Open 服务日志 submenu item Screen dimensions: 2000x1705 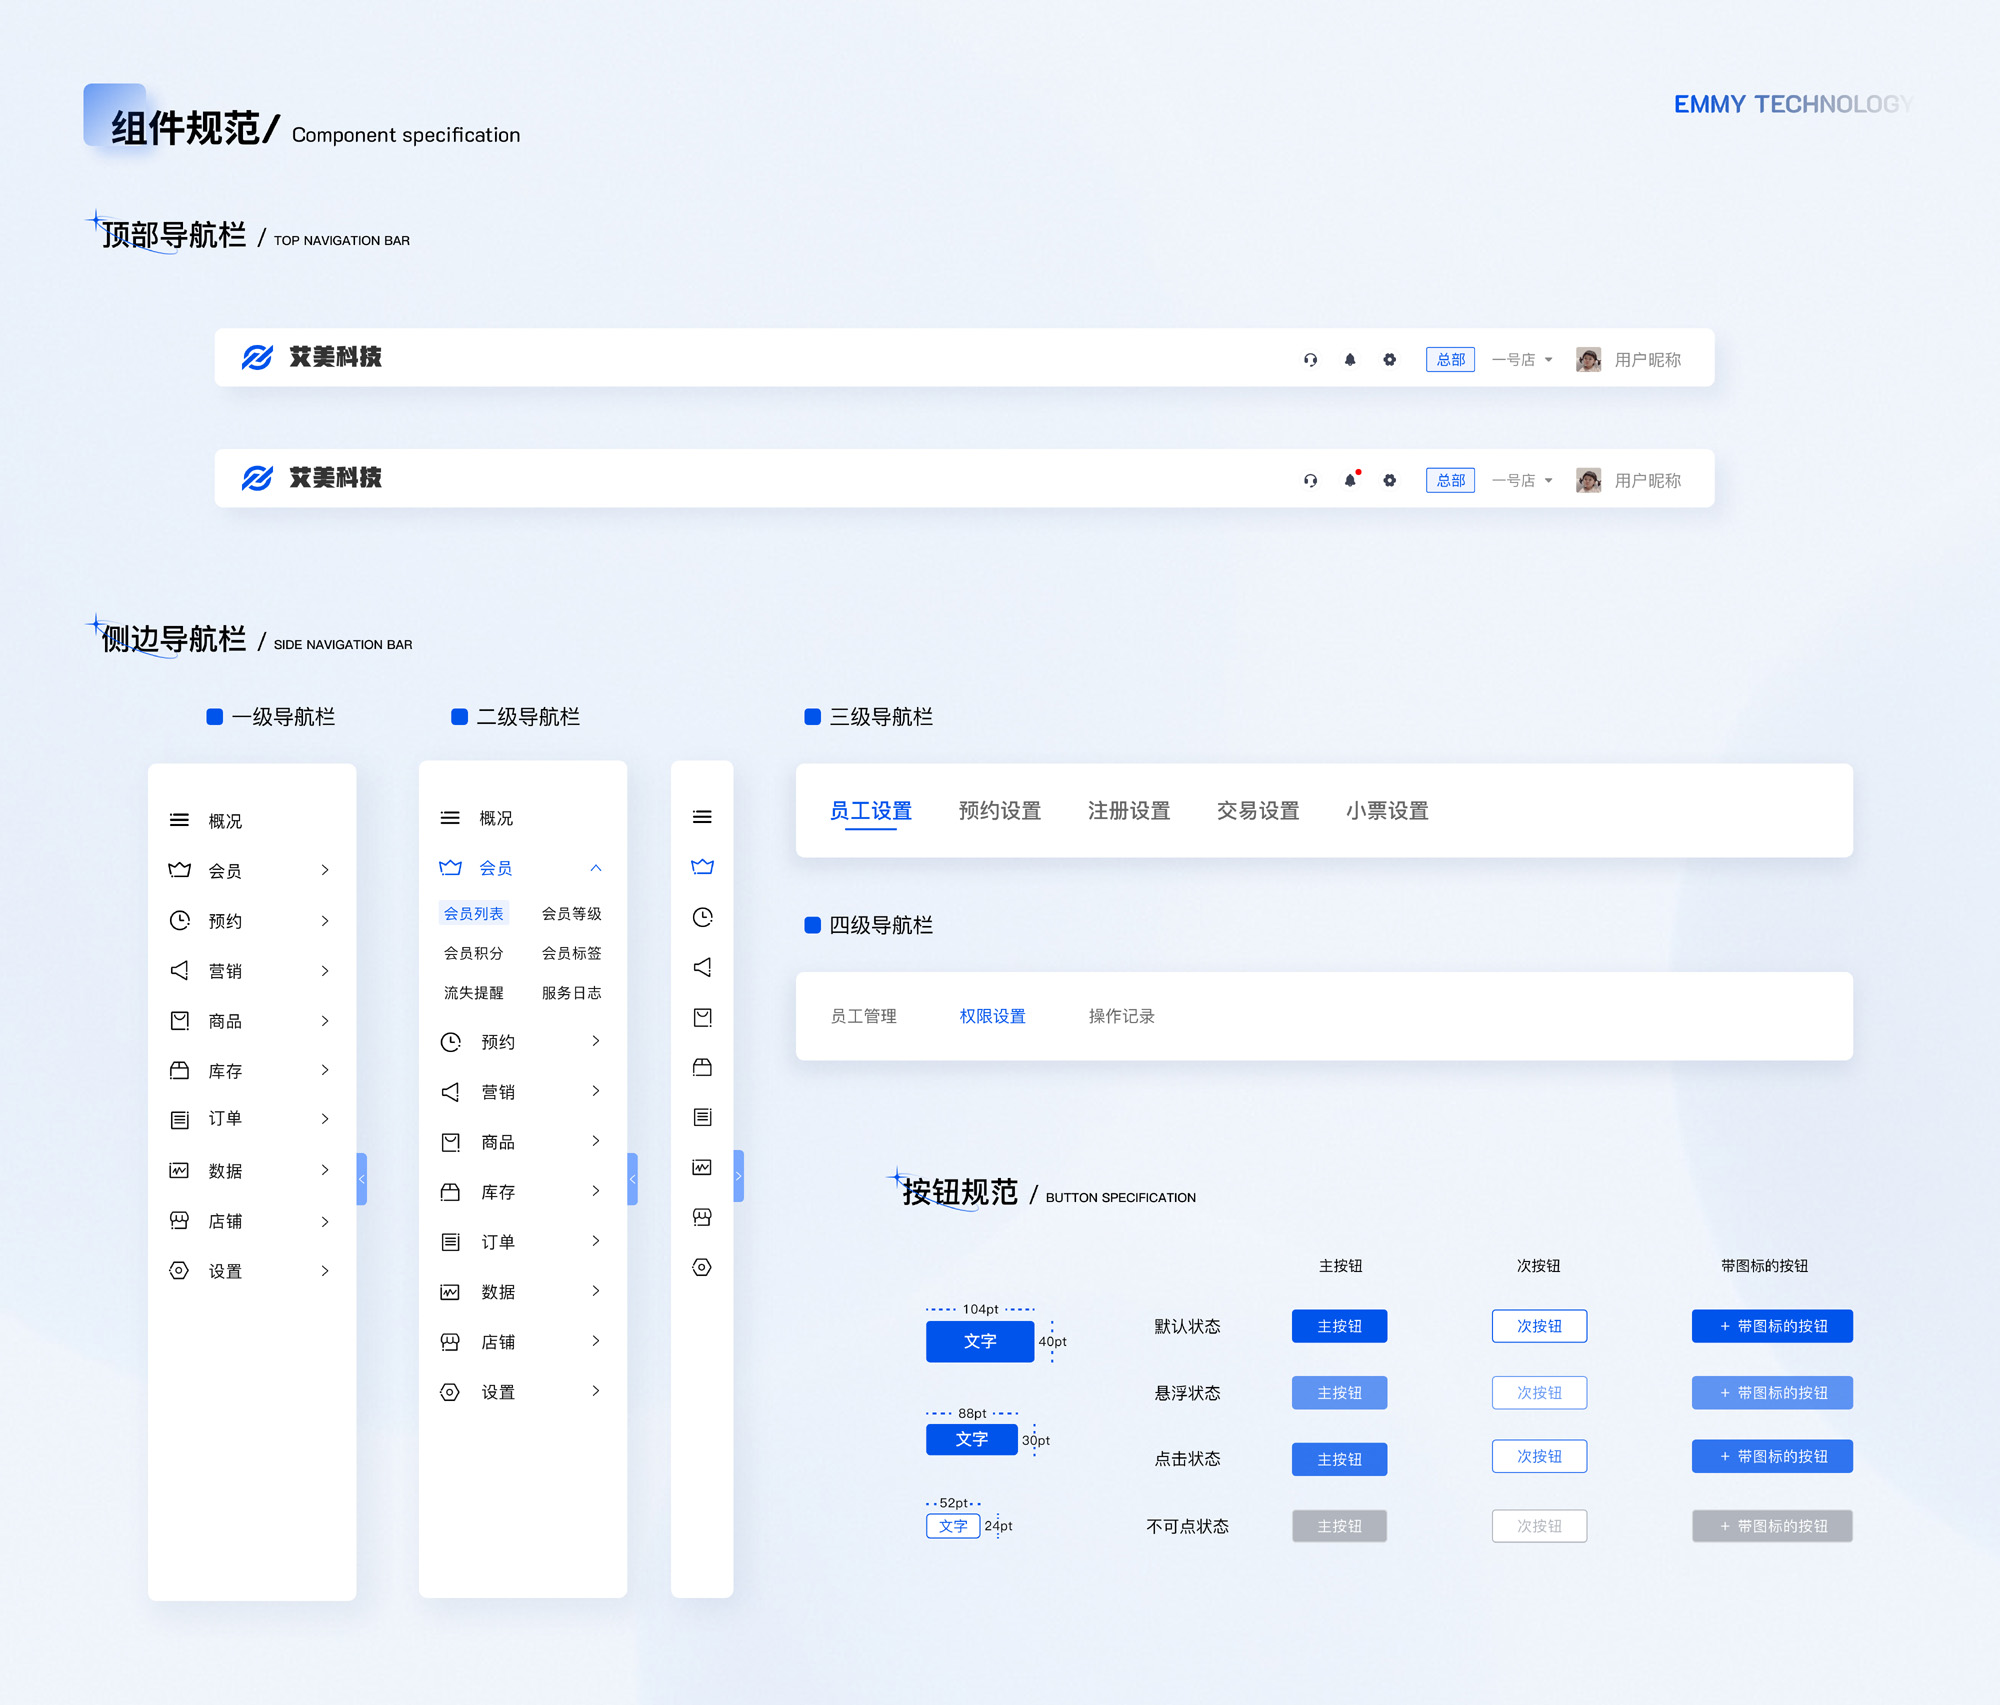(x=572, y=993)
